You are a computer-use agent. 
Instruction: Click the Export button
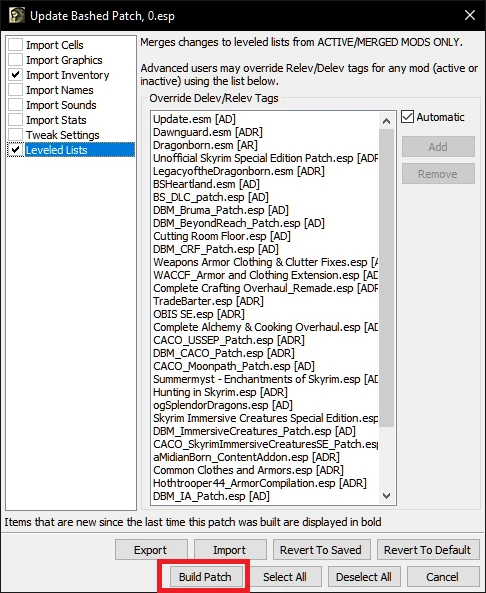(x=151, y=550)
